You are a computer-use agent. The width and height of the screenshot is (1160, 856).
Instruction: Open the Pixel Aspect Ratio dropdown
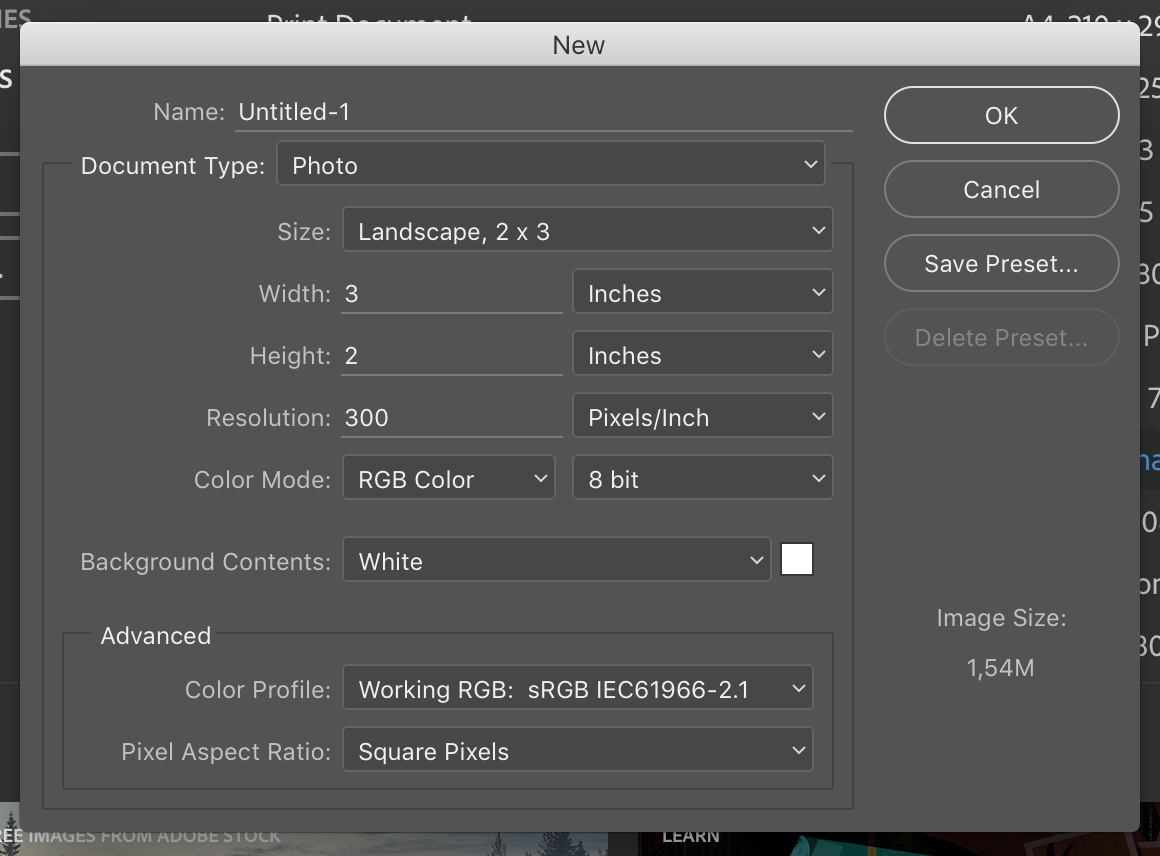[578, 749]
